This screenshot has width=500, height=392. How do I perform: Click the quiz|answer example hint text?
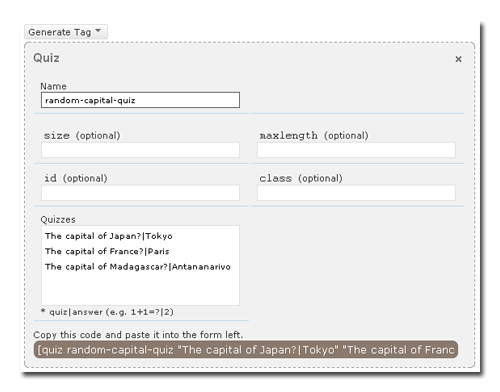coord(107,312)
